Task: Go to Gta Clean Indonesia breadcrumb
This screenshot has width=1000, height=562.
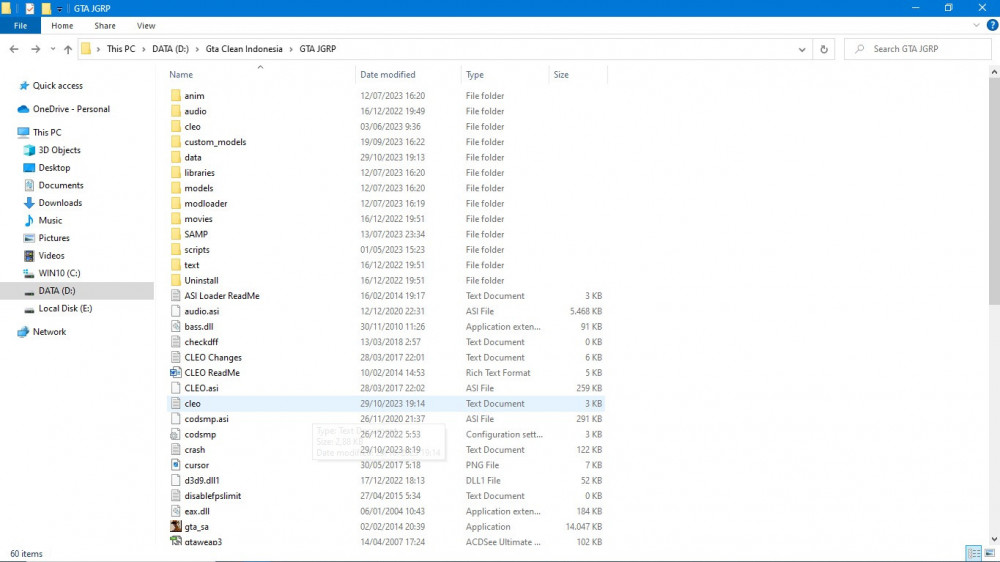Action: tap(244, 49)
